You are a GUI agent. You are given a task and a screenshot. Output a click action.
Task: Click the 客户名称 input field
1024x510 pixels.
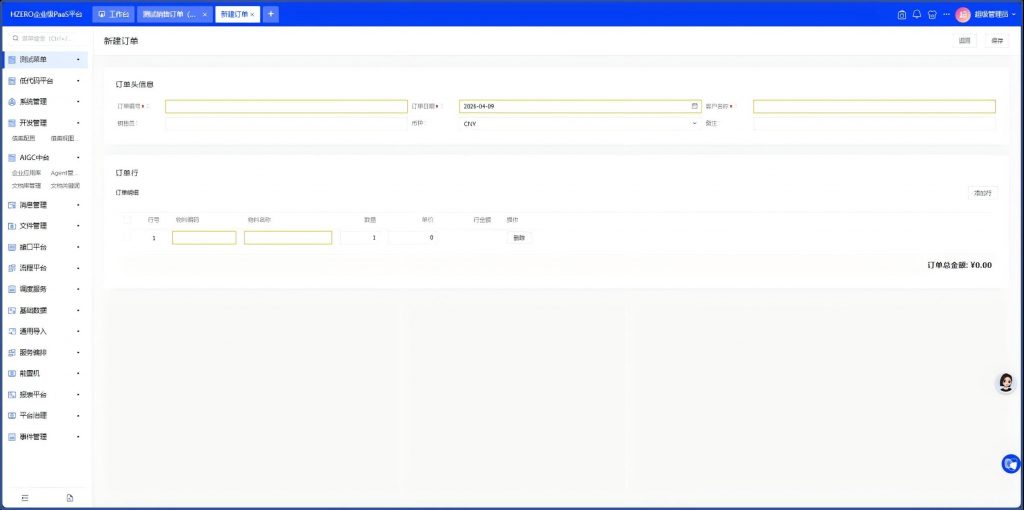pos(873,106)
